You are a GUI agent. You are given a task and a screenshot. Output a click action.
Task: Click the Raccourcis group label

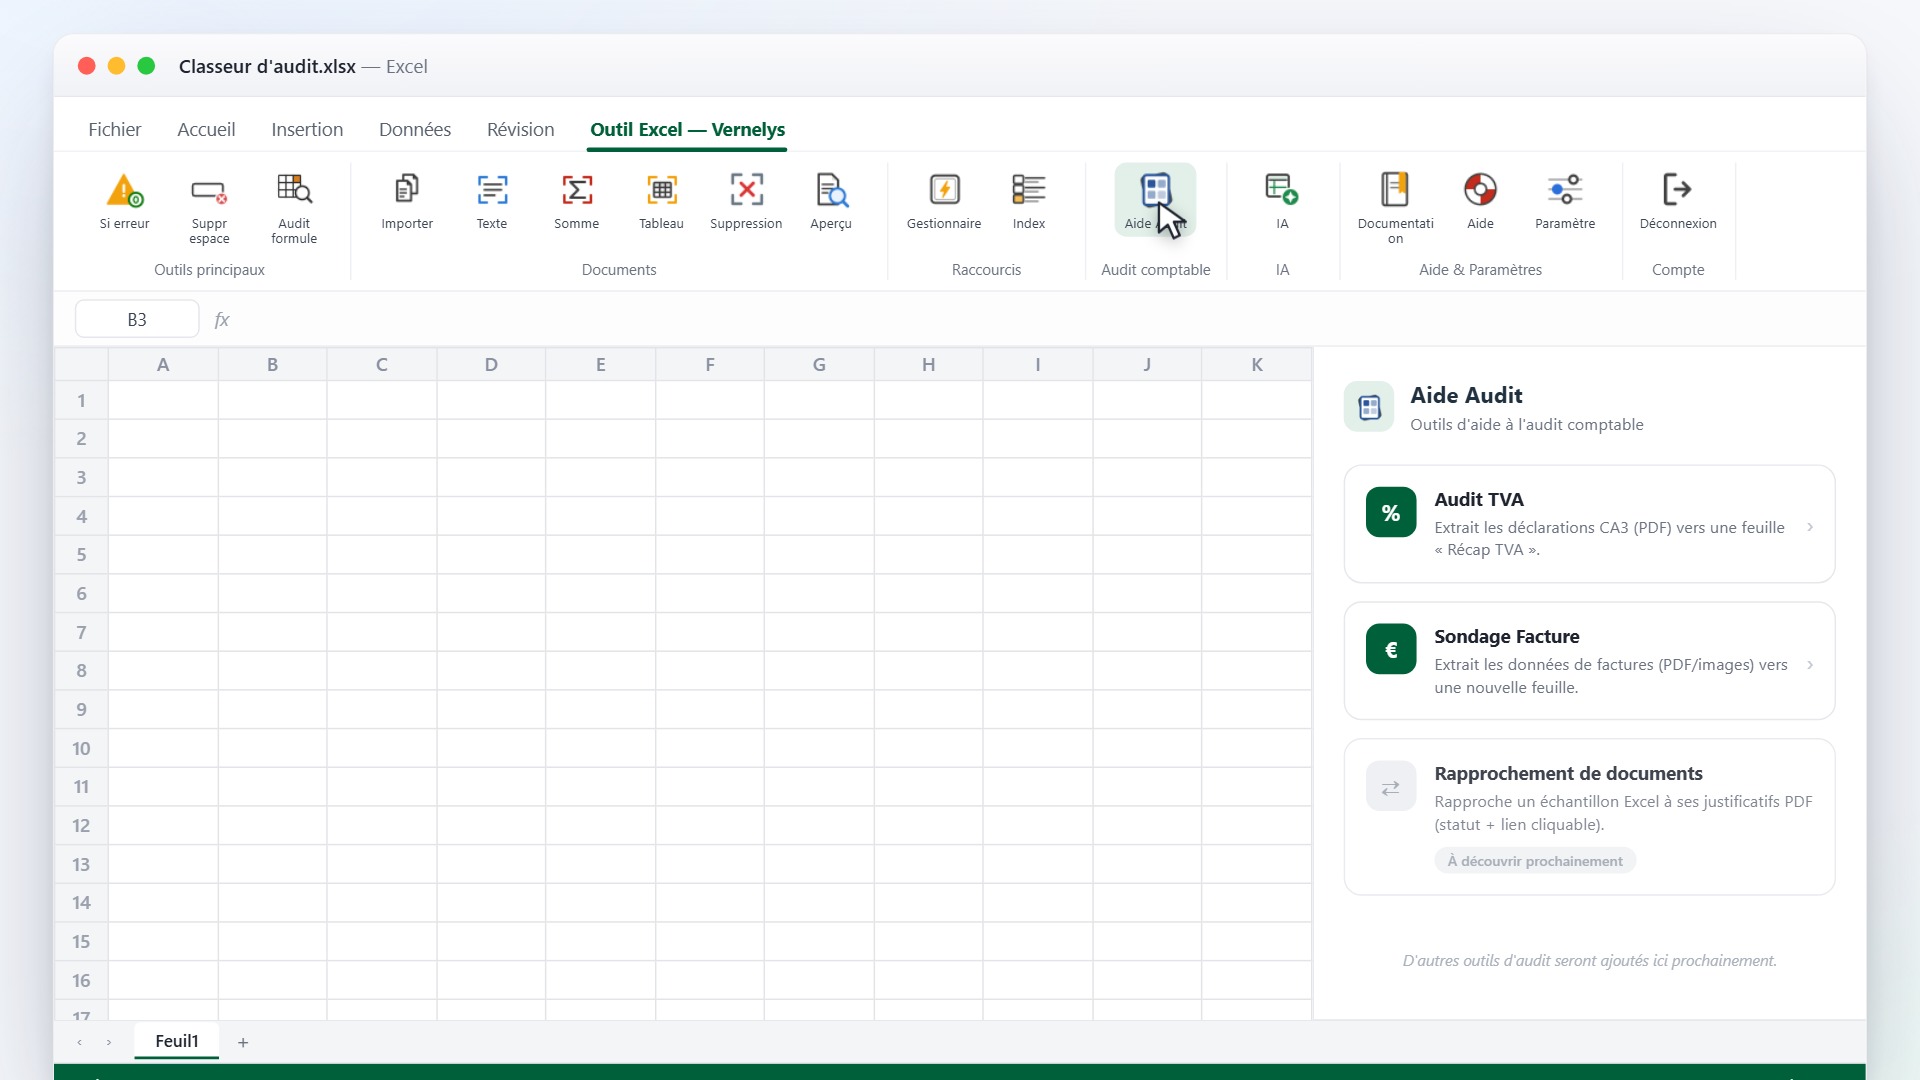pos(986,270)
